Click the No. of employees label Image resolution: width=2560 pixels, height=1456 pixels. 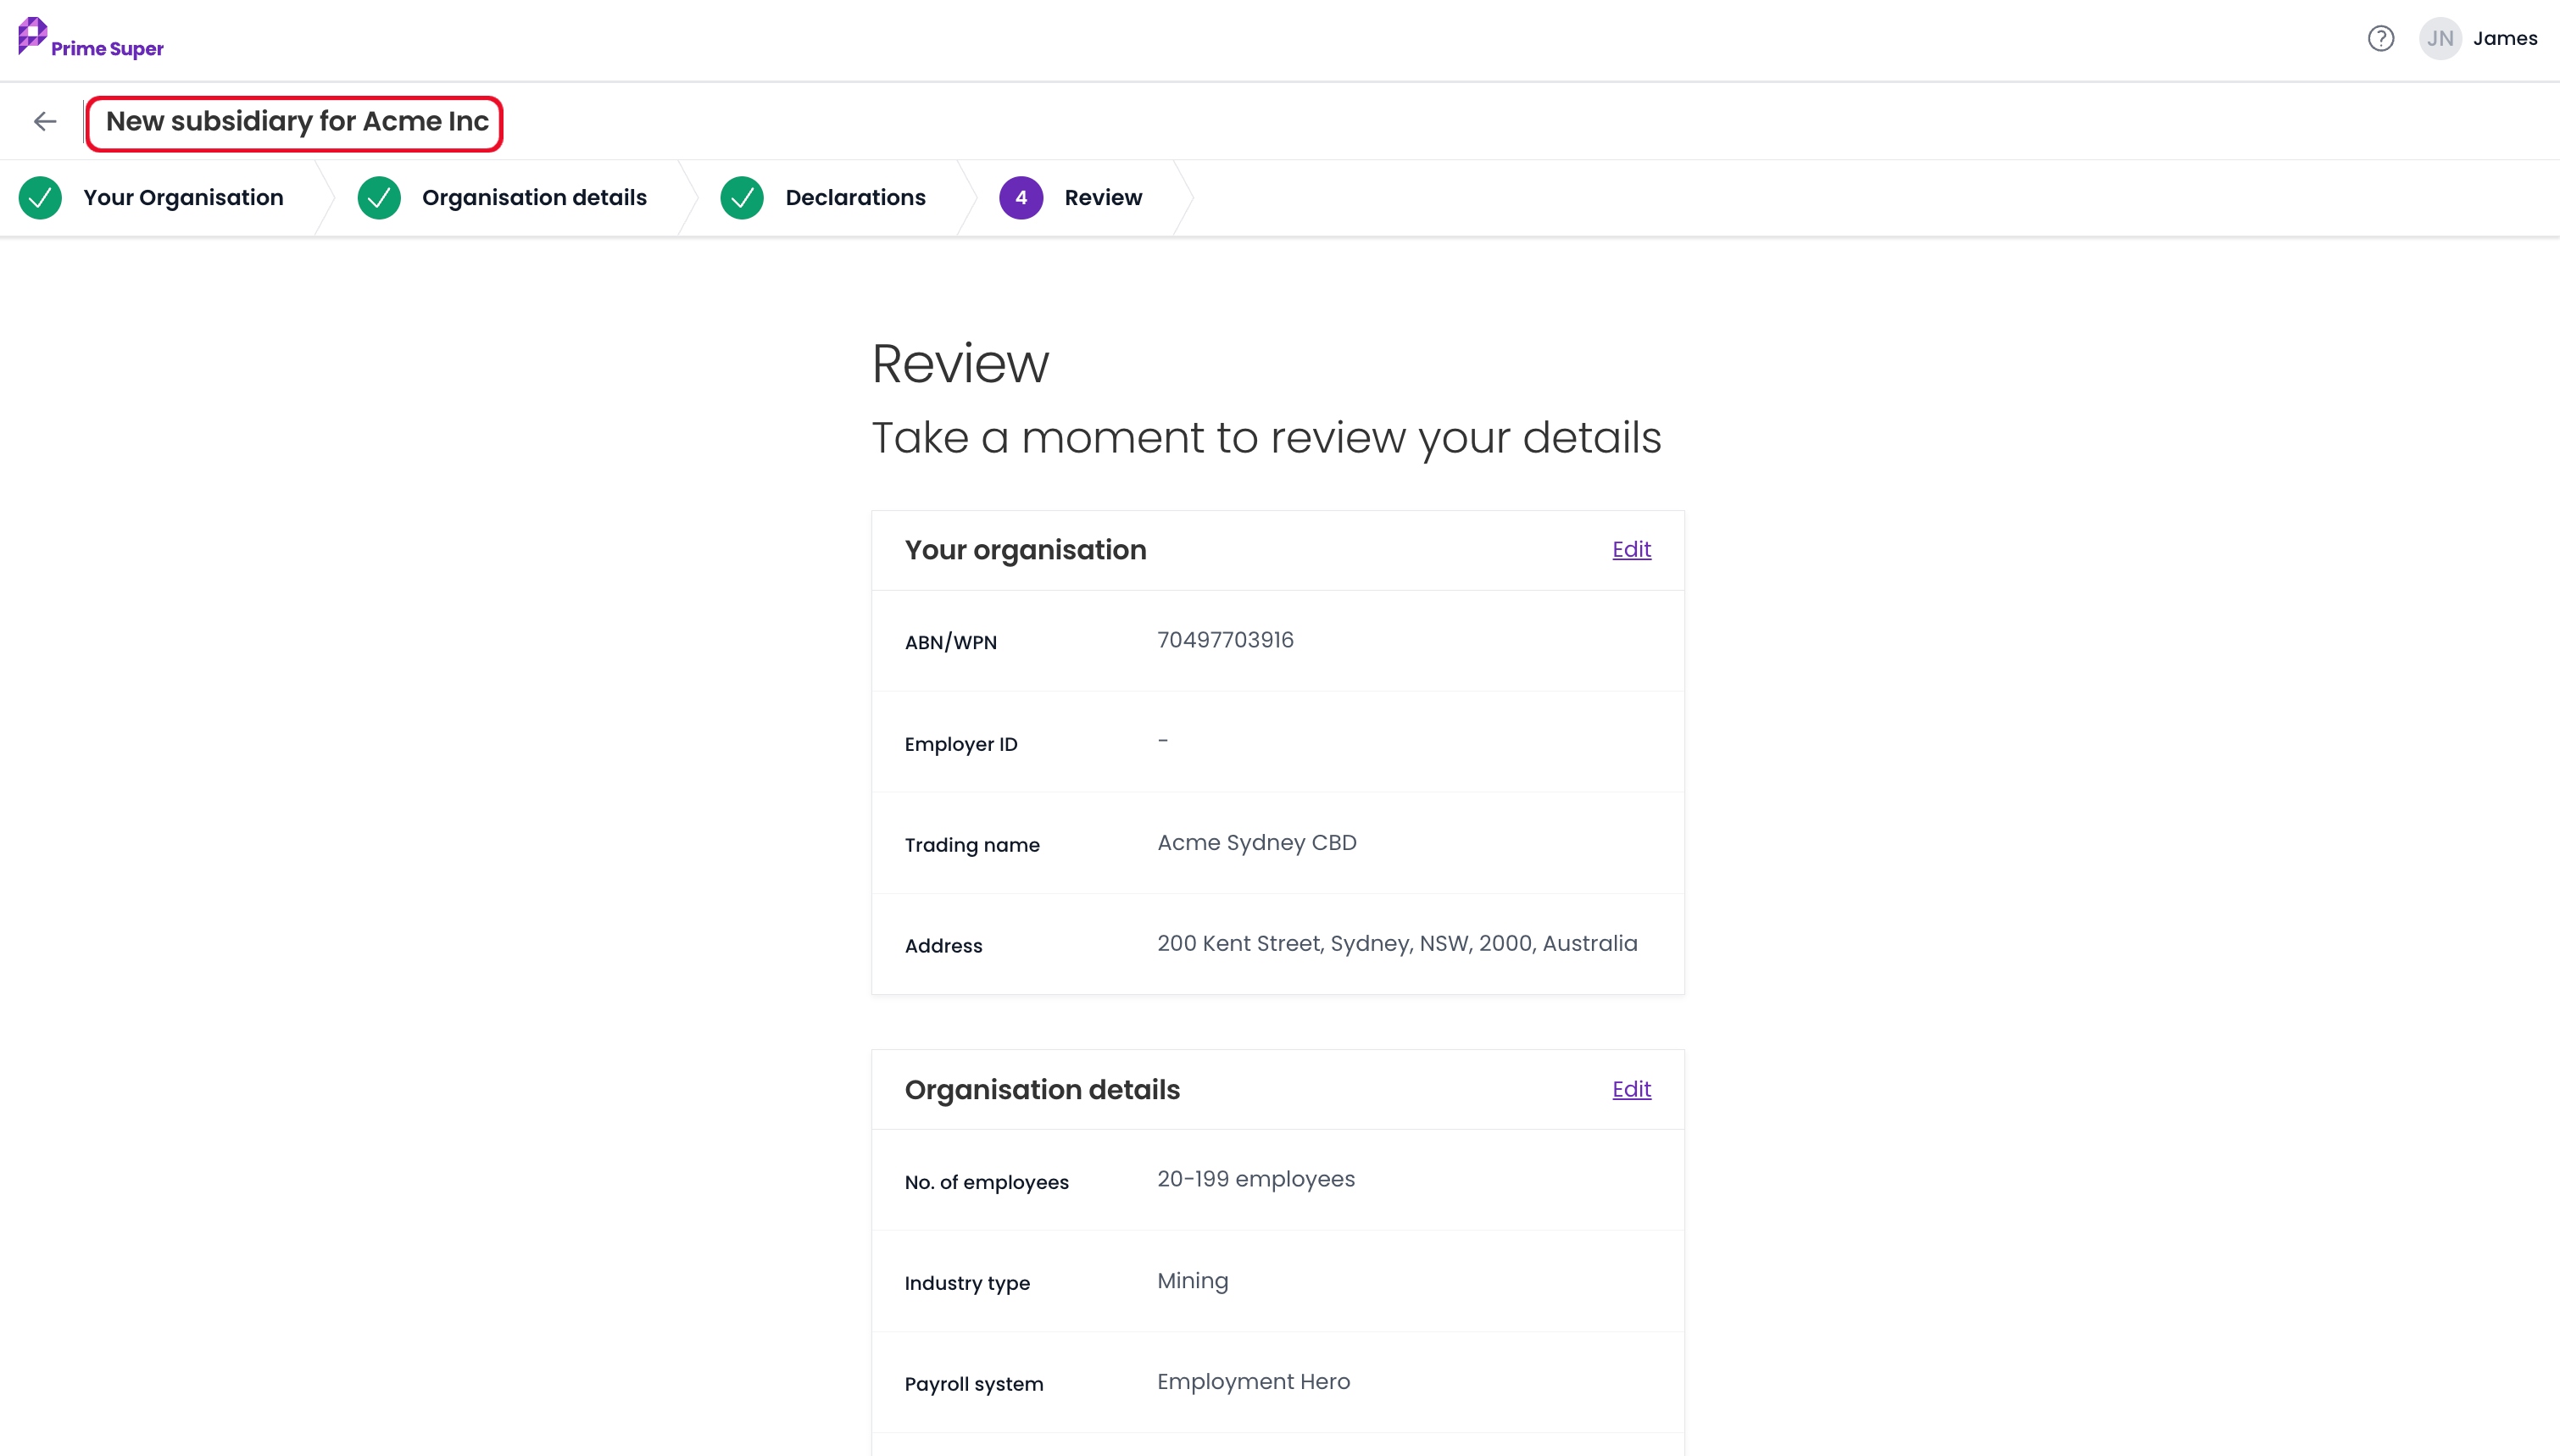point(986,1182)
